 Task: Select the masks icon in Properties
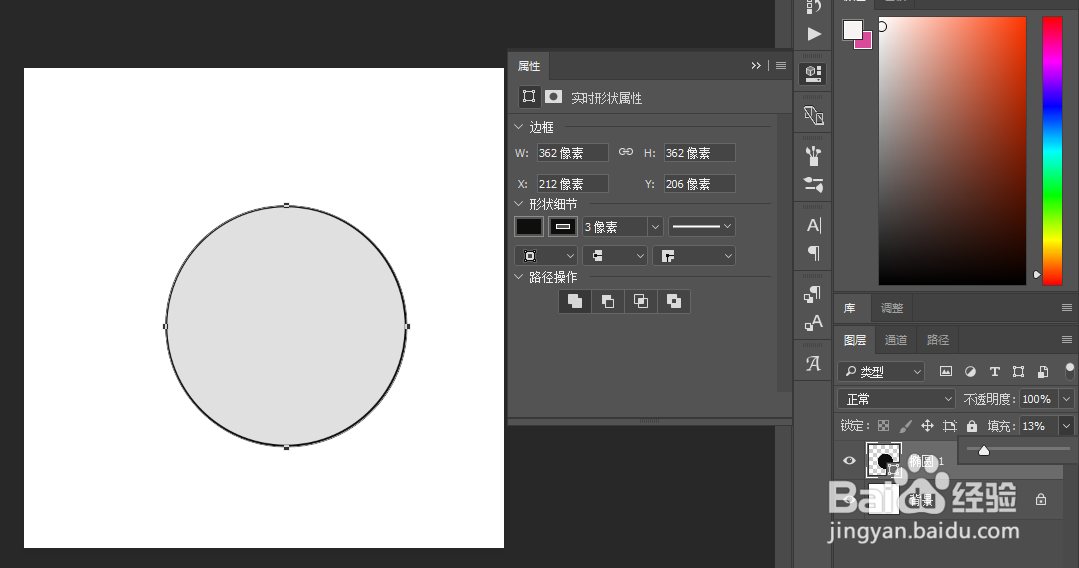tap(553, 96)
